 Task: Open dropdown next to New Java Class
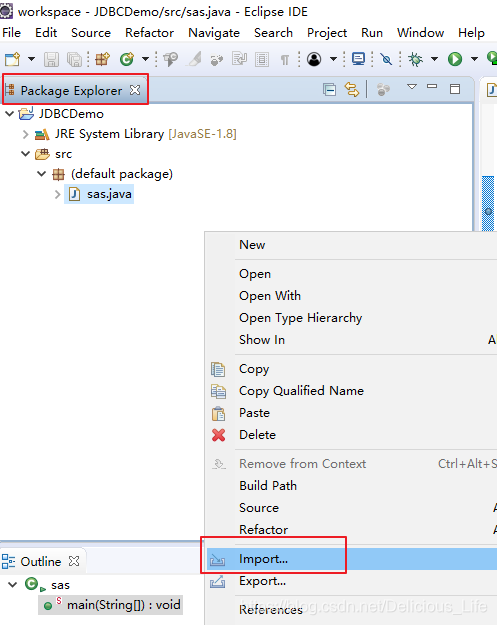(145, 59)
